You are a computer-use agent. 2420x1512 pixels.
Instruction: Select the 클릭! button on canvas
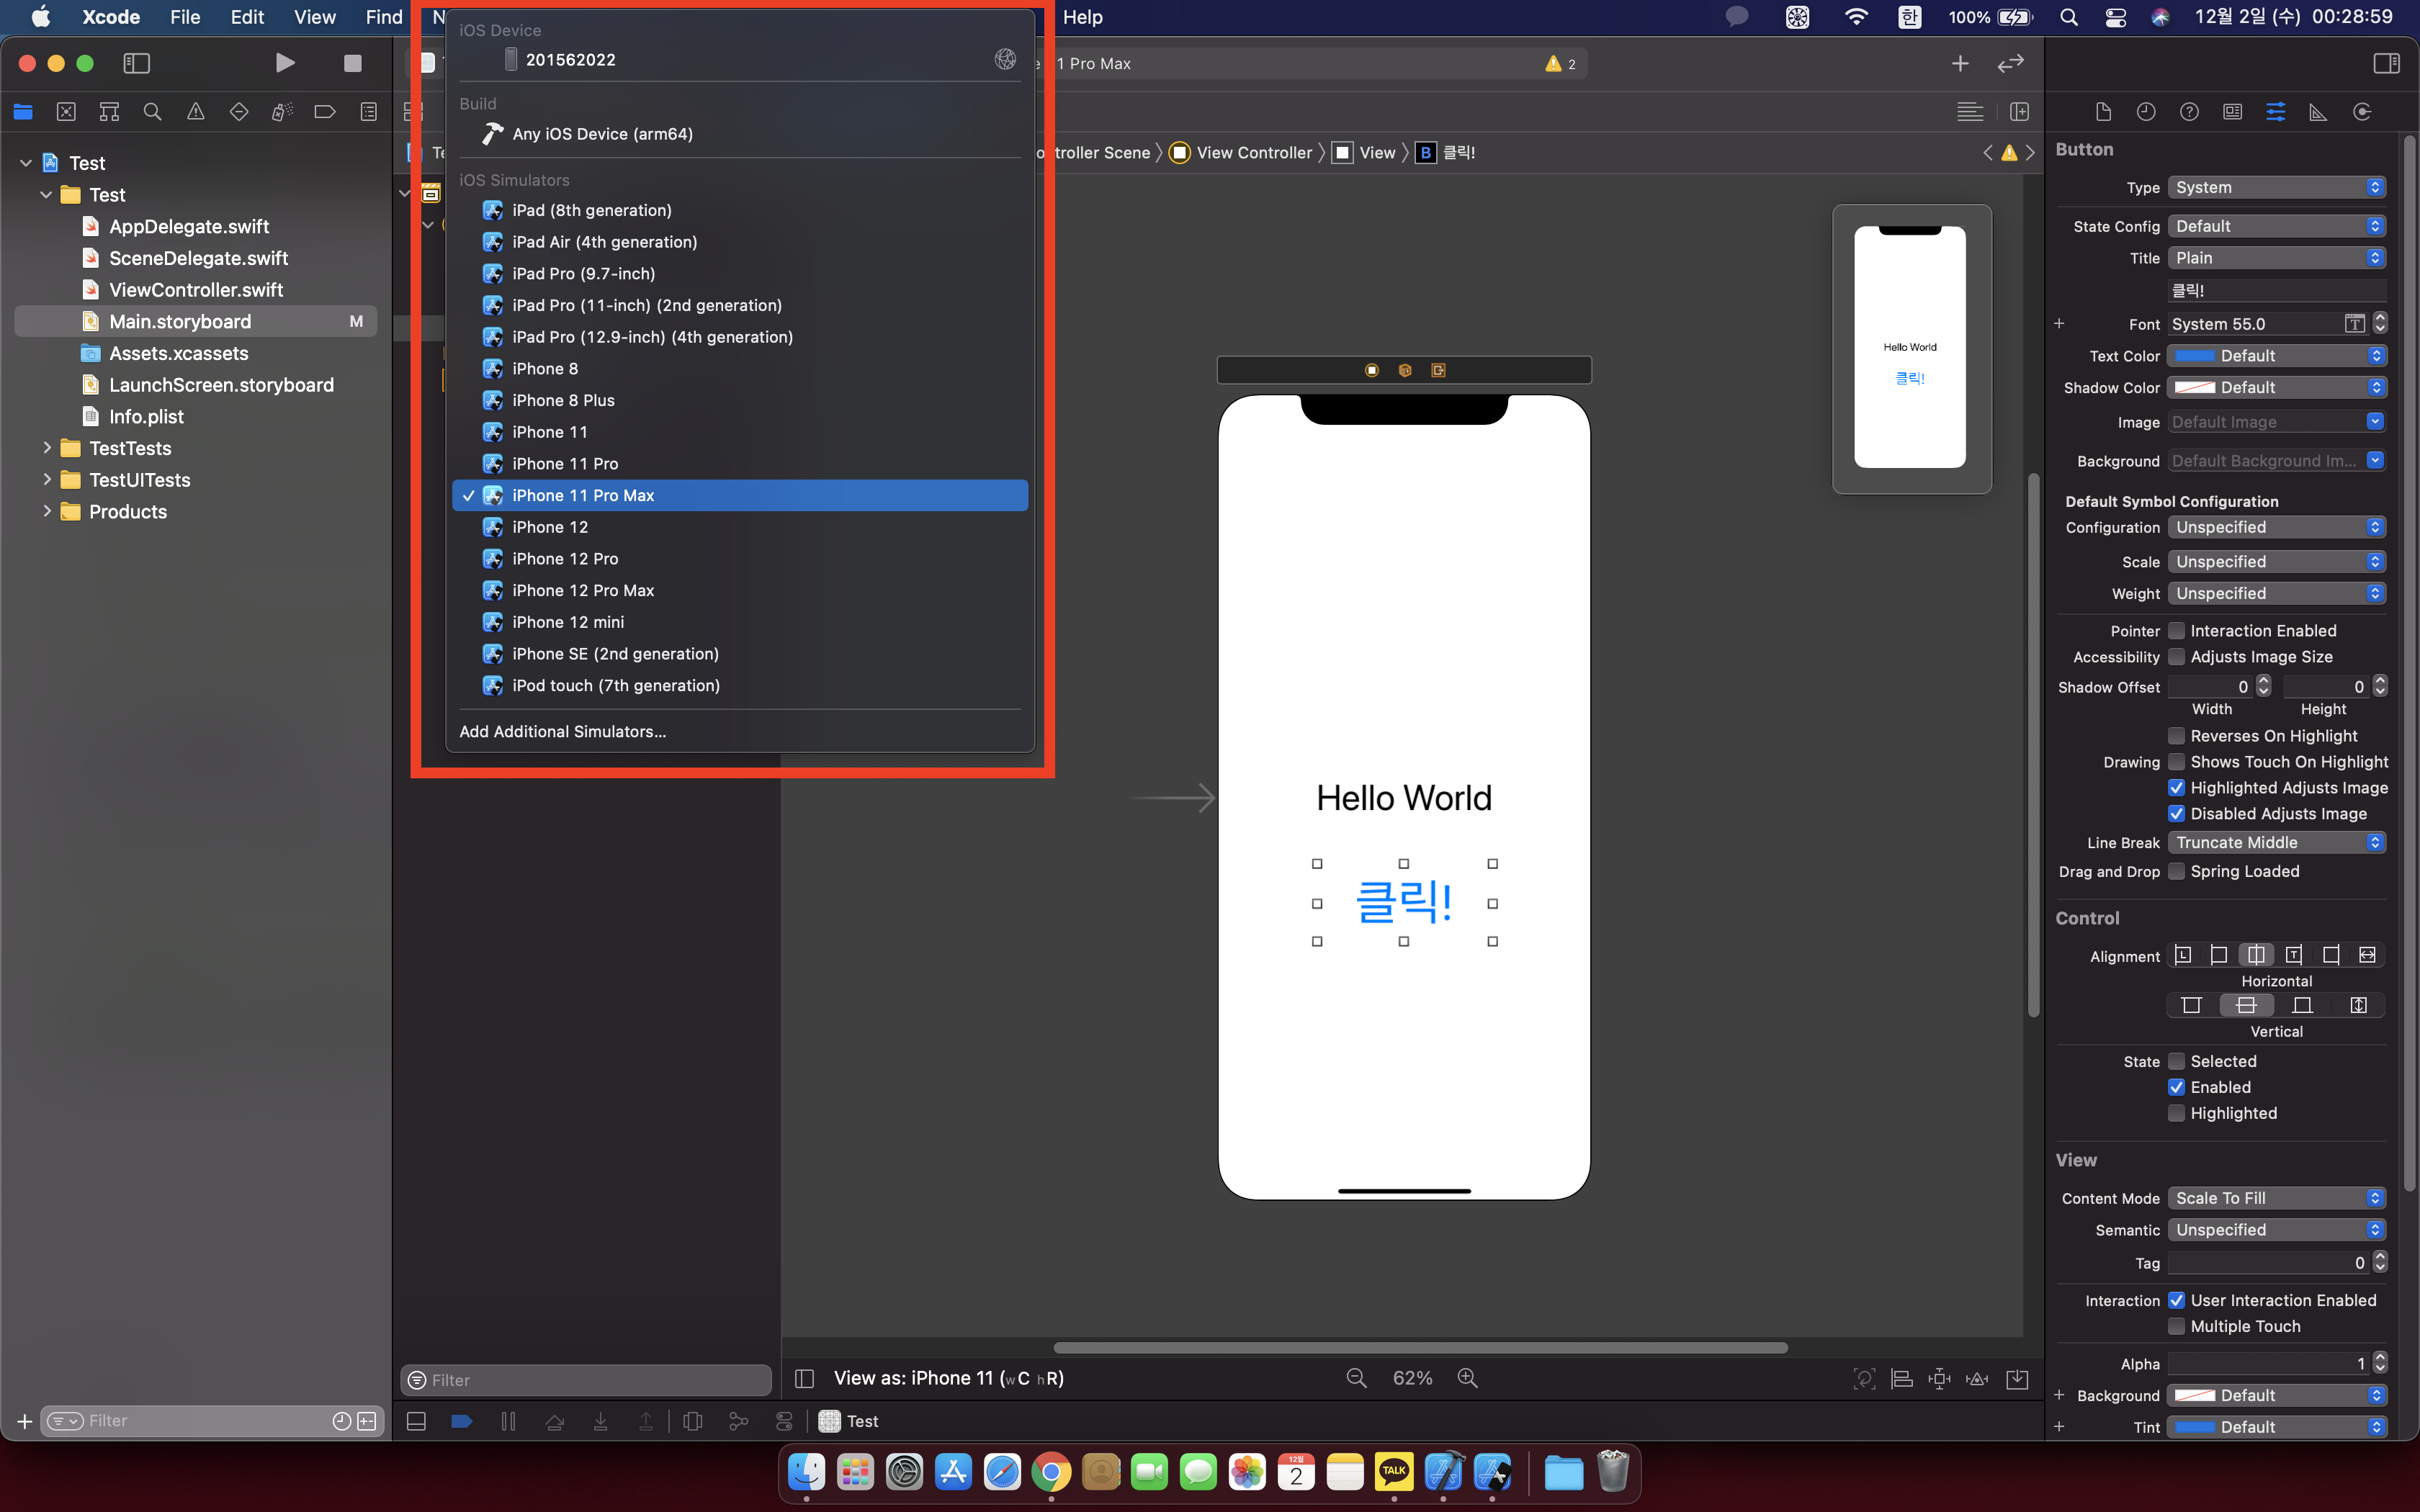click(x=1404, y=902)
